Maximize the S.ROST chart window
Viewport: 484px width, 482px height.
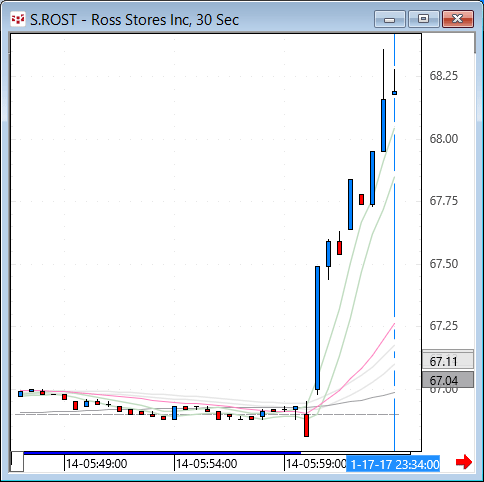coord(424,19)
